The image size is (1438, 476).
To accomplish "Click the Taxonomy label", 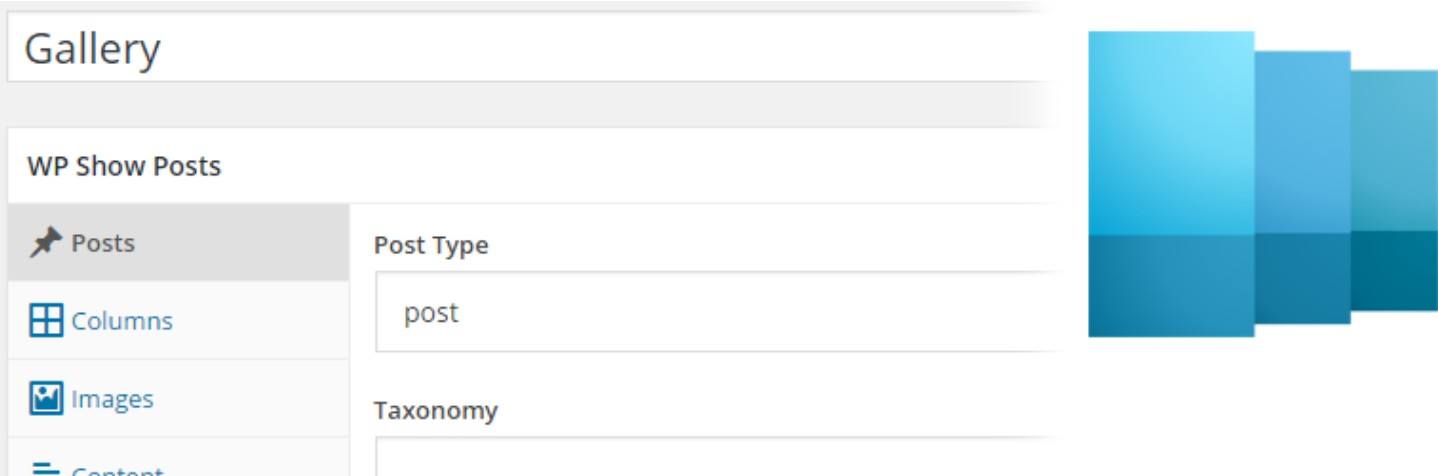I will (x=435, y=410).
